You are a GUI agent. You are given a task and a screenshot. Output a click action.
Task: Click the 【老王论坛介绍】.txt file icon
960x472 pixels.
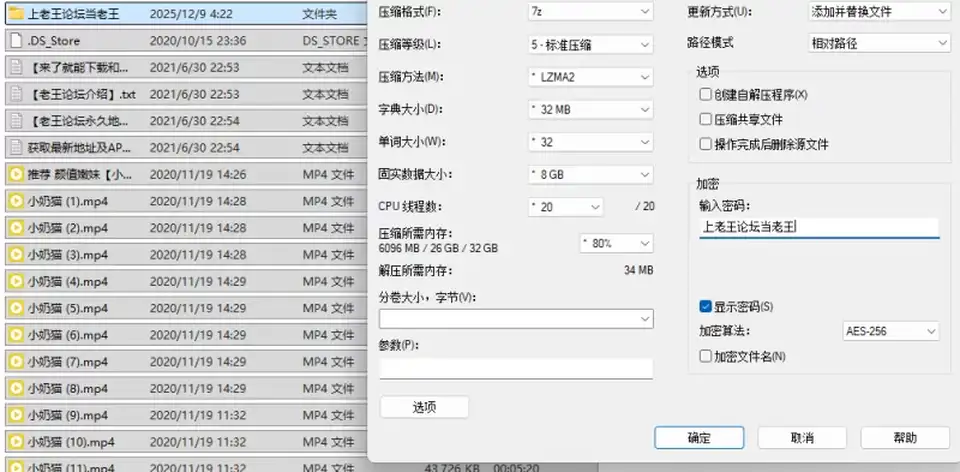pyautogui.click(x=17, y=94)
